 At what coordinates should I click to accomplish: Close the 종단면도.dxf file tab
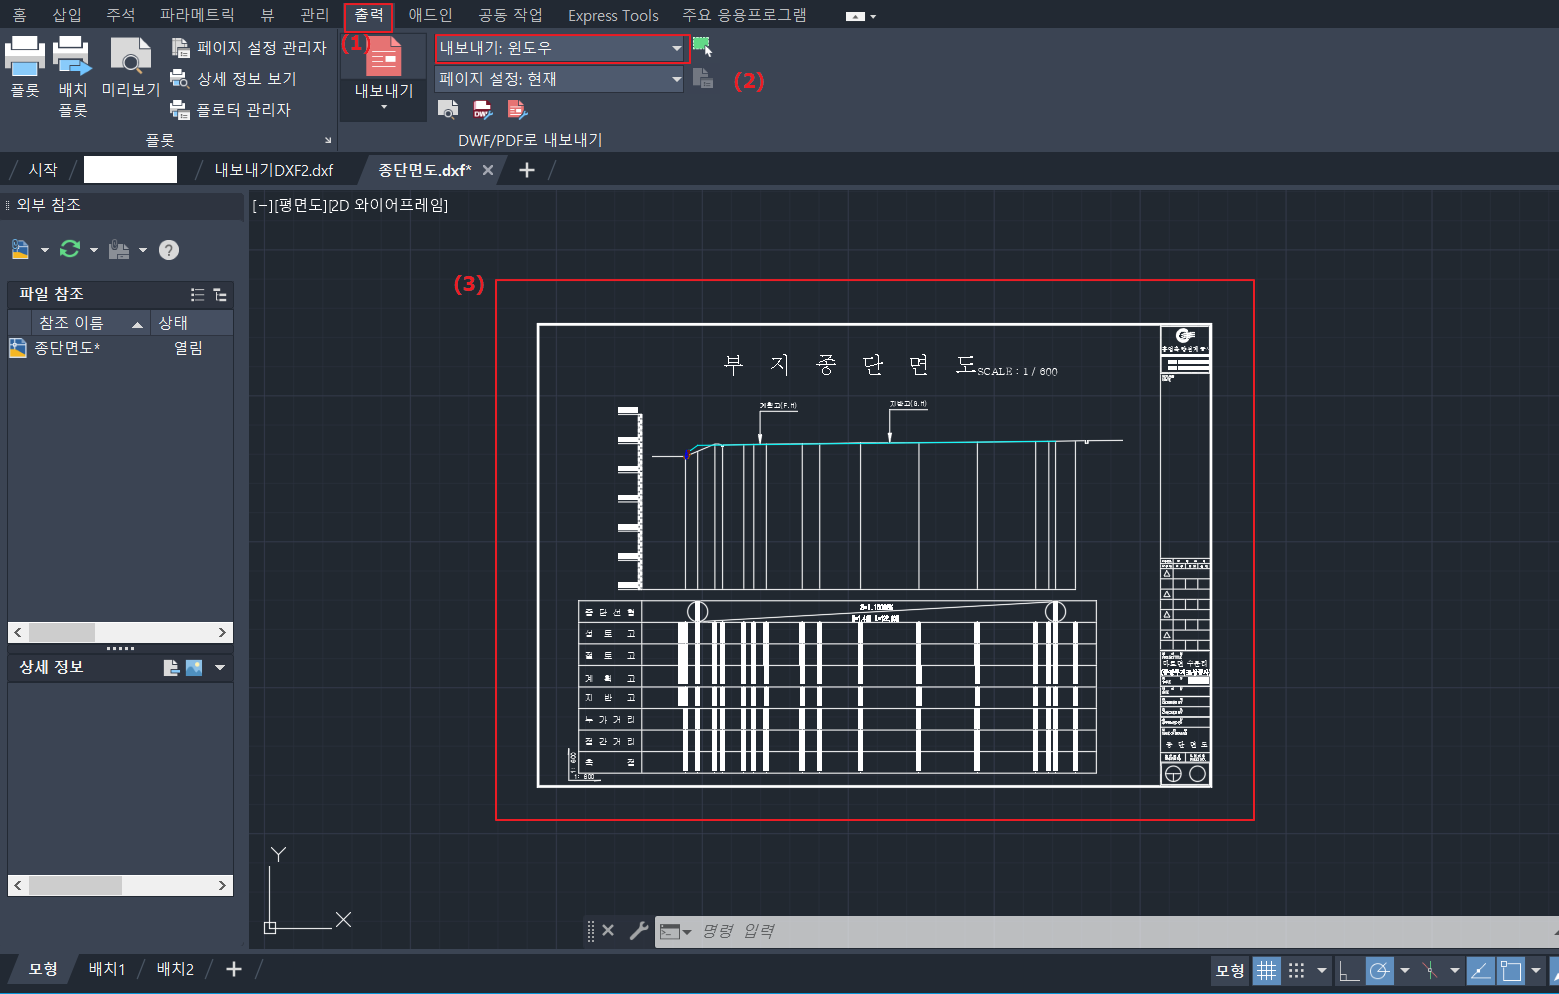[x=488, y=170]
